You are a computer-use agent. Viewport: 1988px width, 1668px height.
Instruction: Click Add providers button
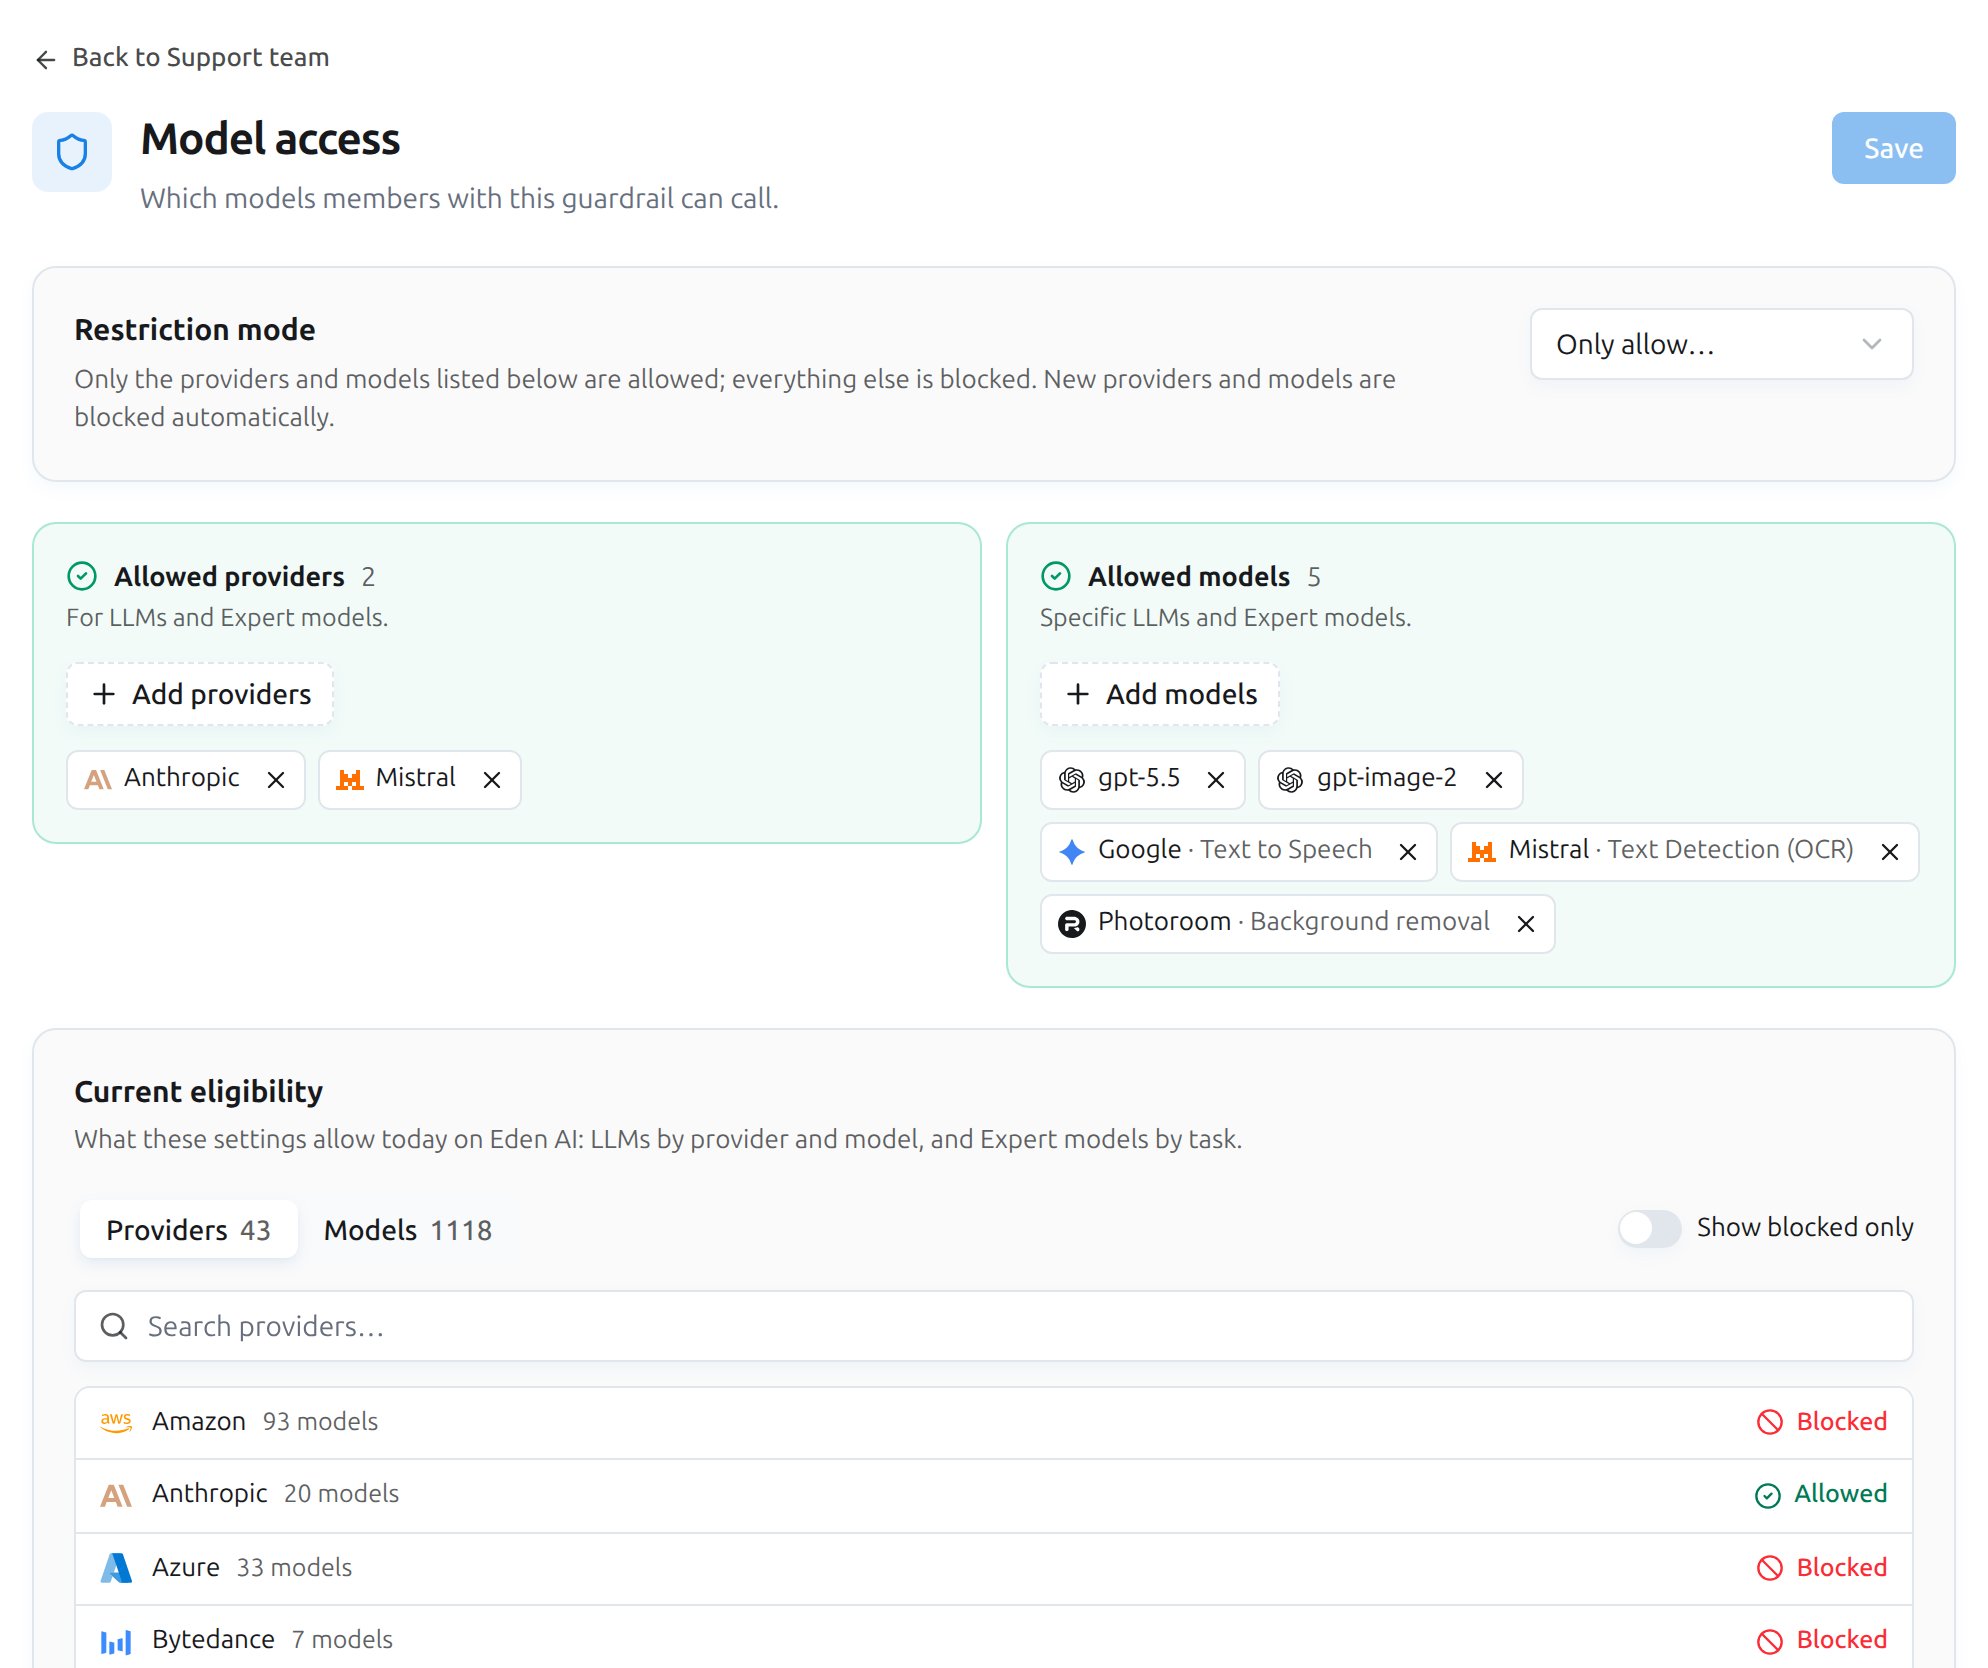point(200,694)
